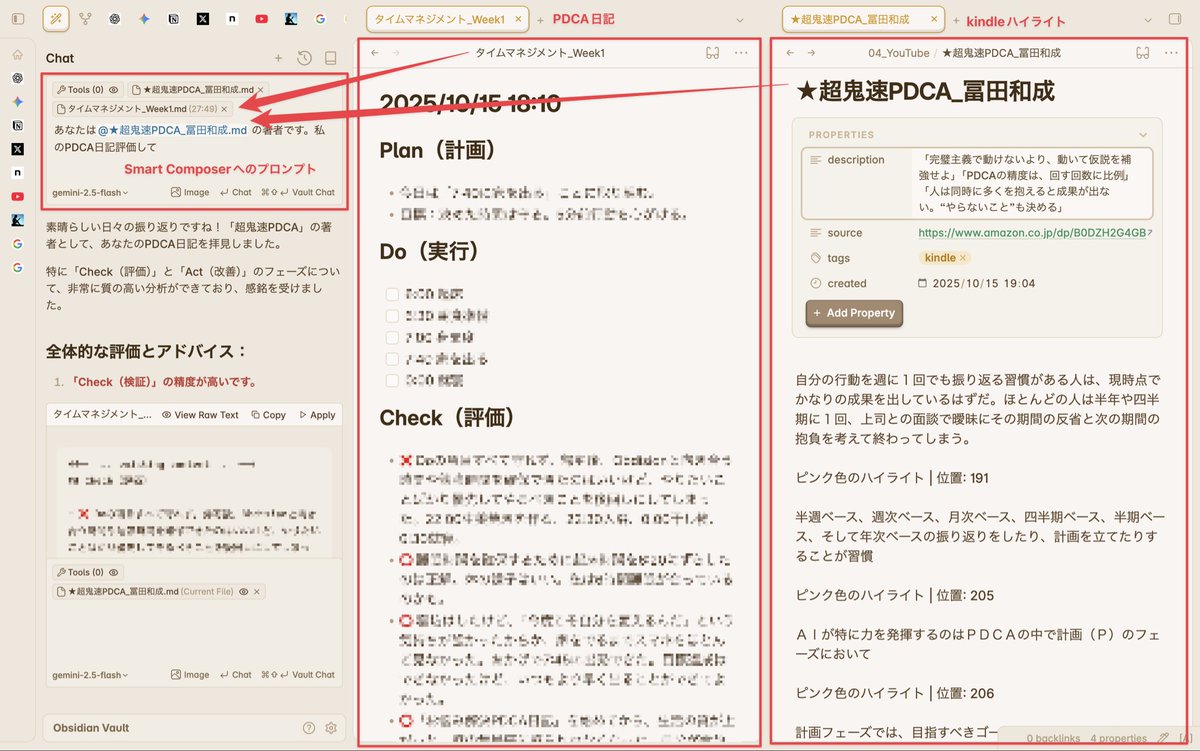This screenshot has width=1200, height=751.
Task: Go forward in ★超鬼速PDCA pane
Action: coord(811,53)
